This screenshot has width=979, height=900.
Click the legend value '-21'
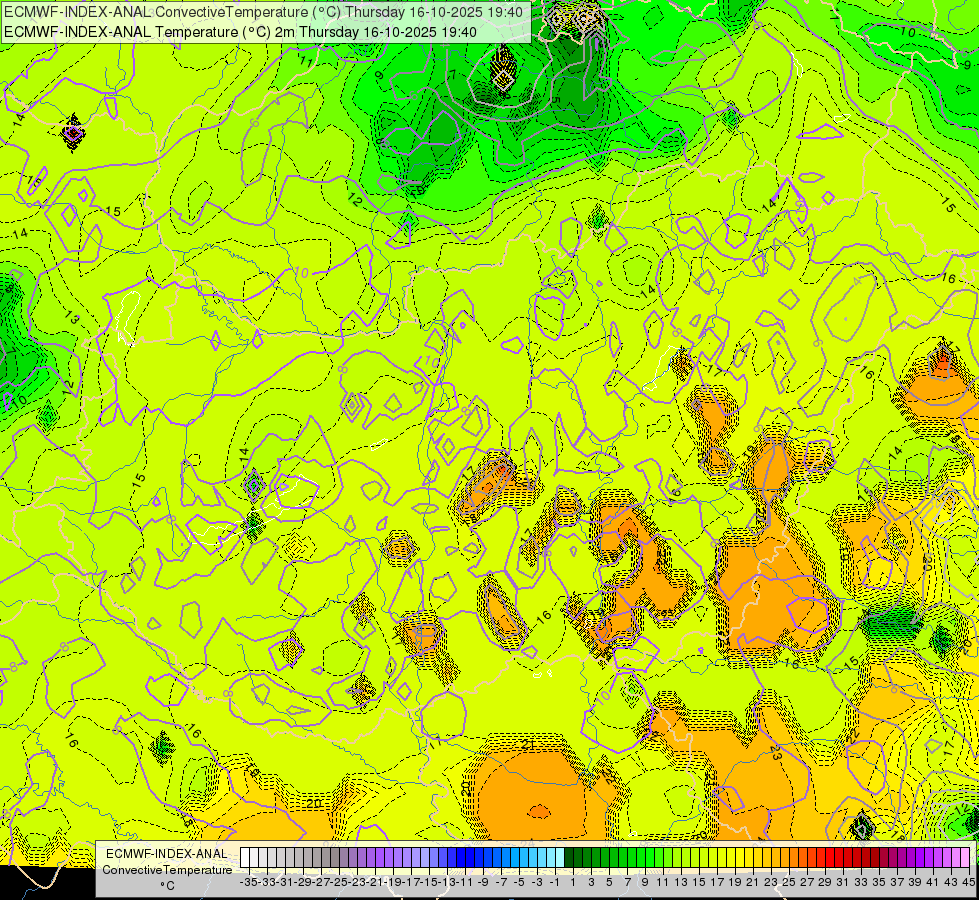click(375, 882)
